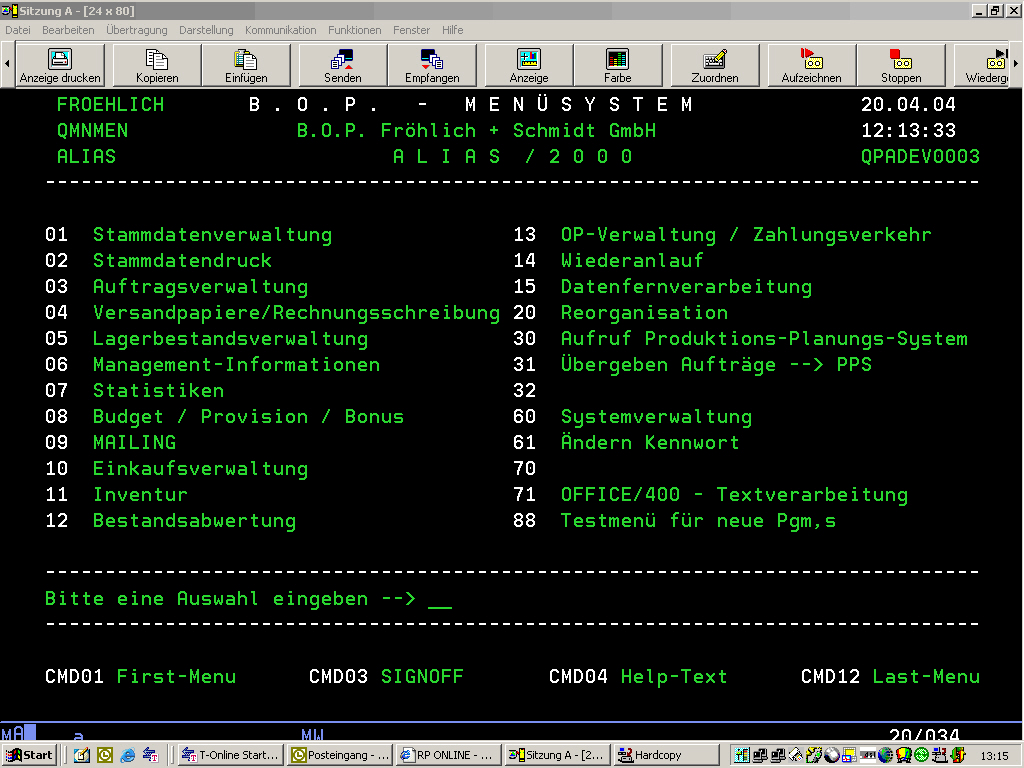Click the Senden transfer icon
1024x768 pixels.
point(343,65)
